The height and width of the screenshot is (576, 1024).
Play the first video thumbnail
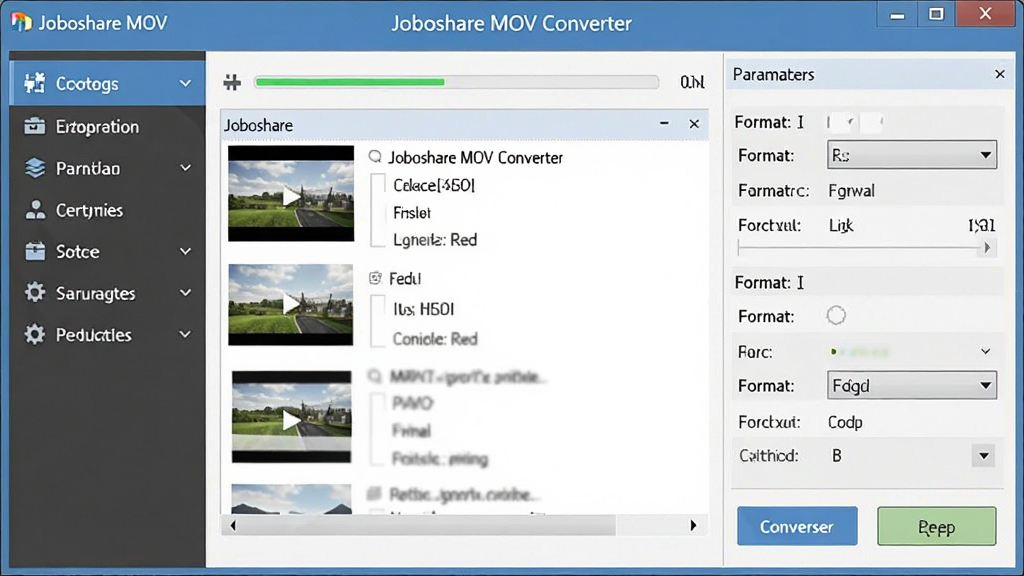coord(291,196)
